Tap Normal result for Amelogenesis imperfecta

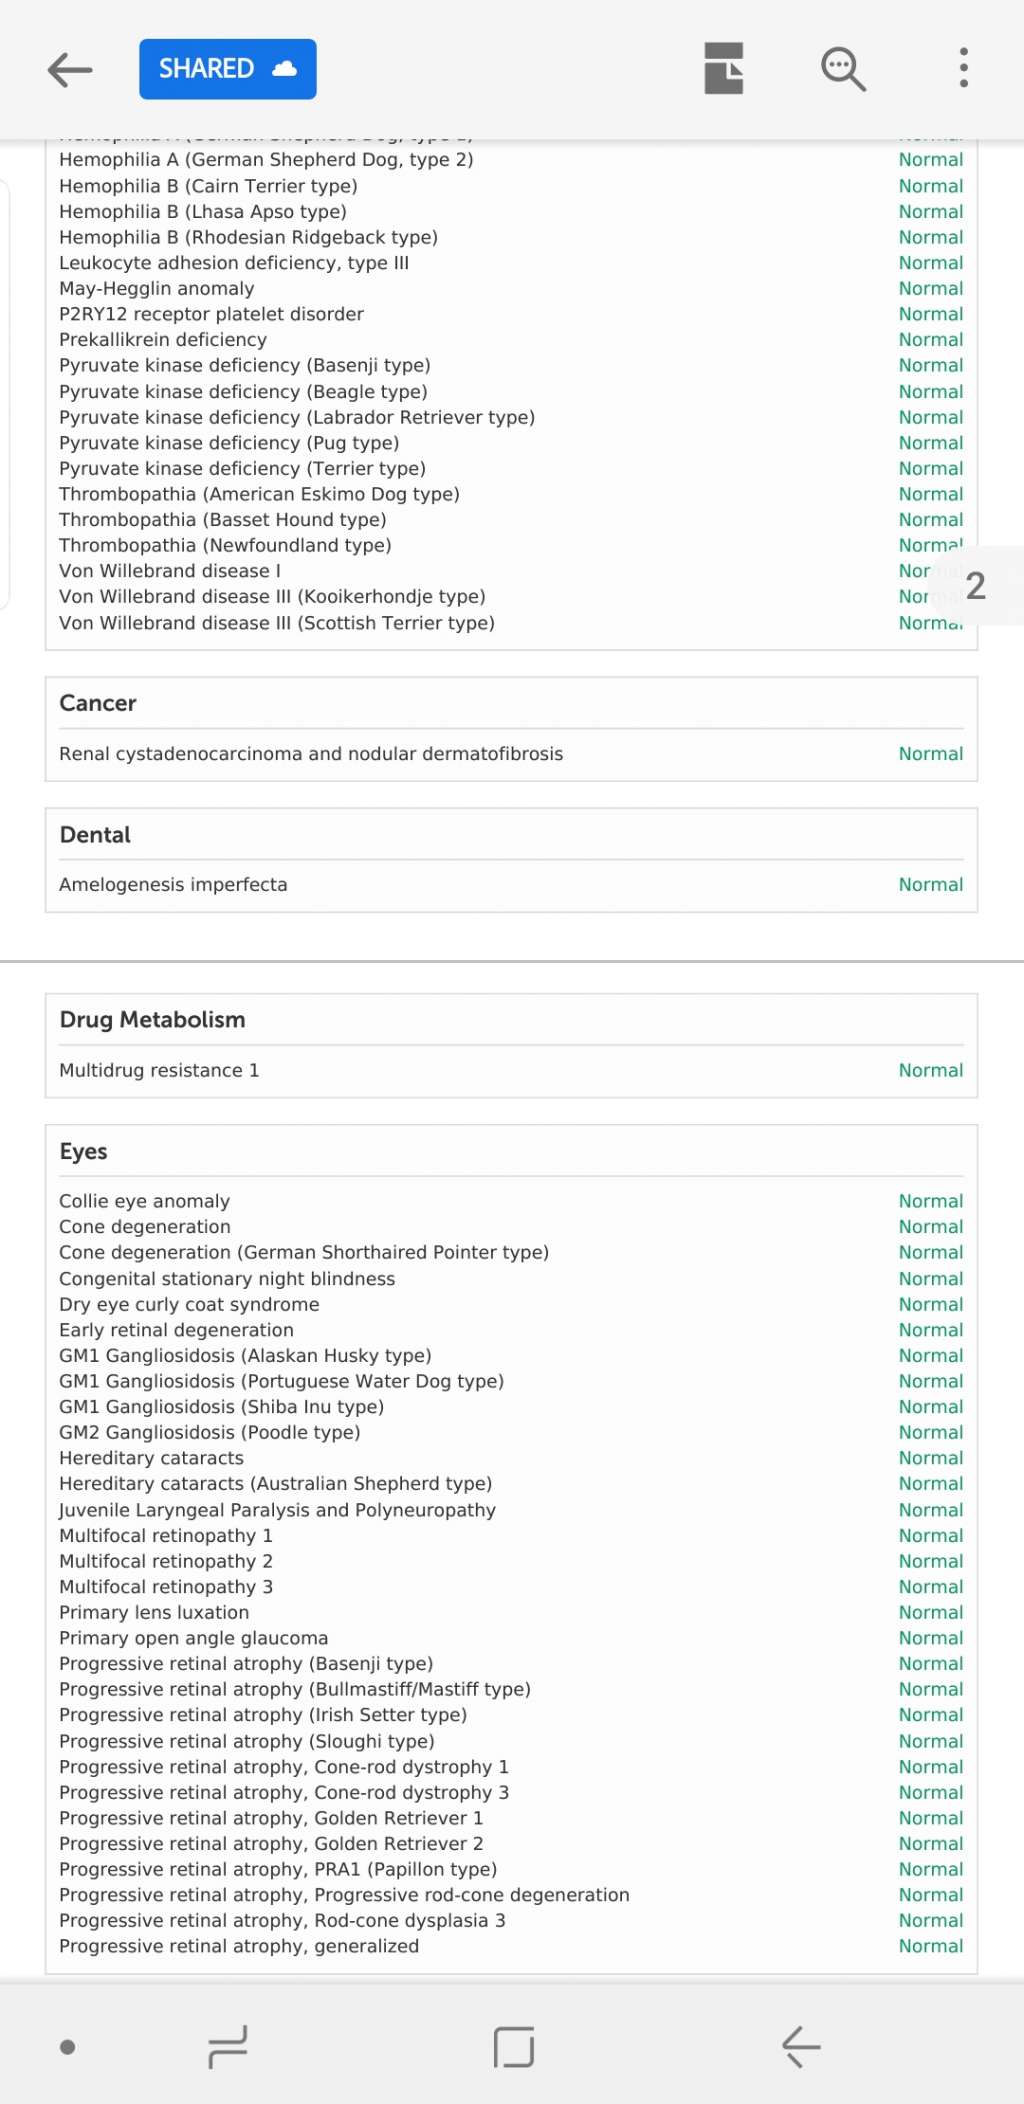(930, 885)
